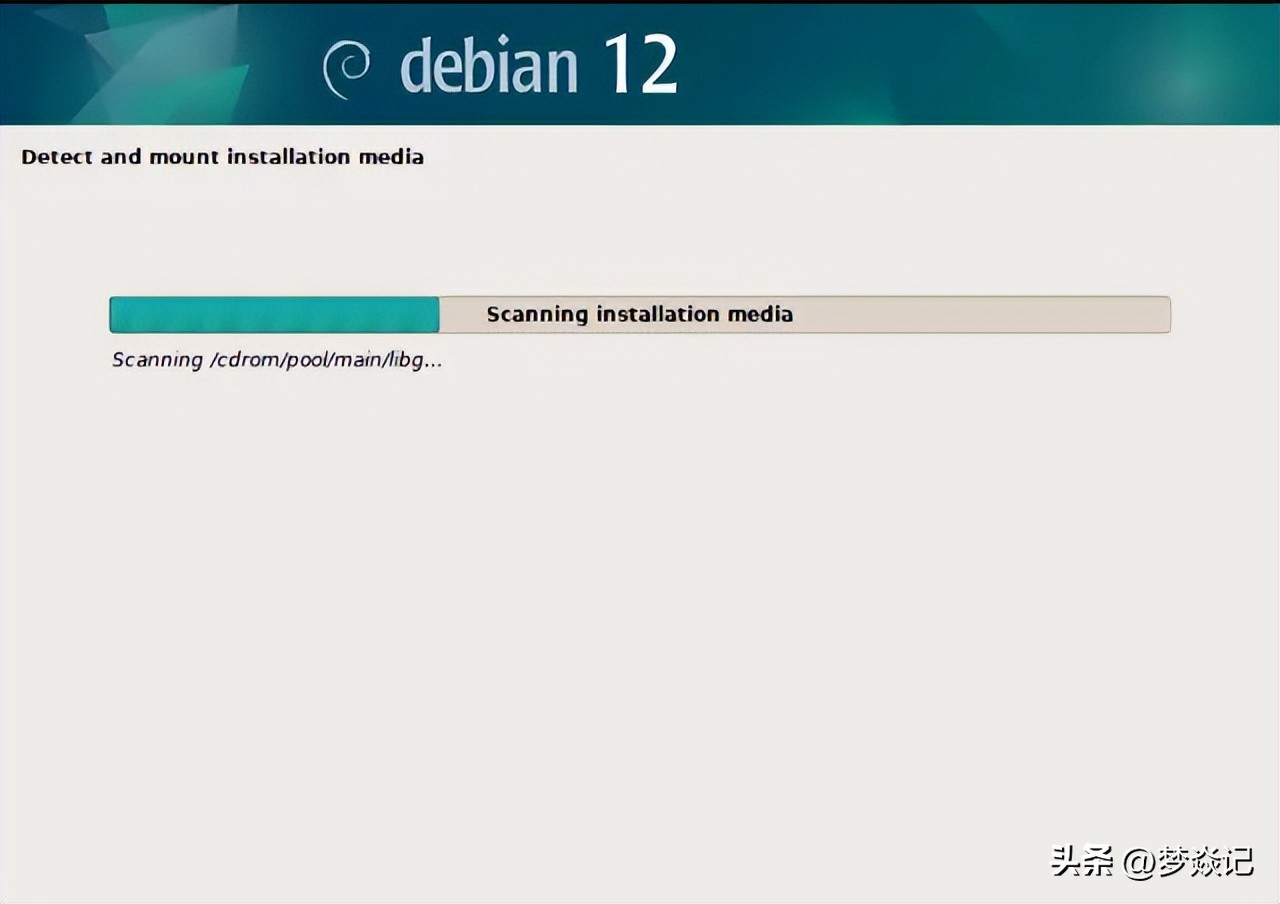Click the filled teal portion of progress bar

pyautogui.click(x=273, y=314)
